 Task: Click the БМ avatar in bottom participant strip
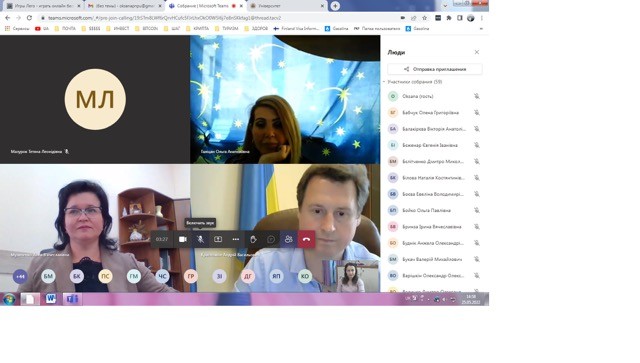(48, 276)
